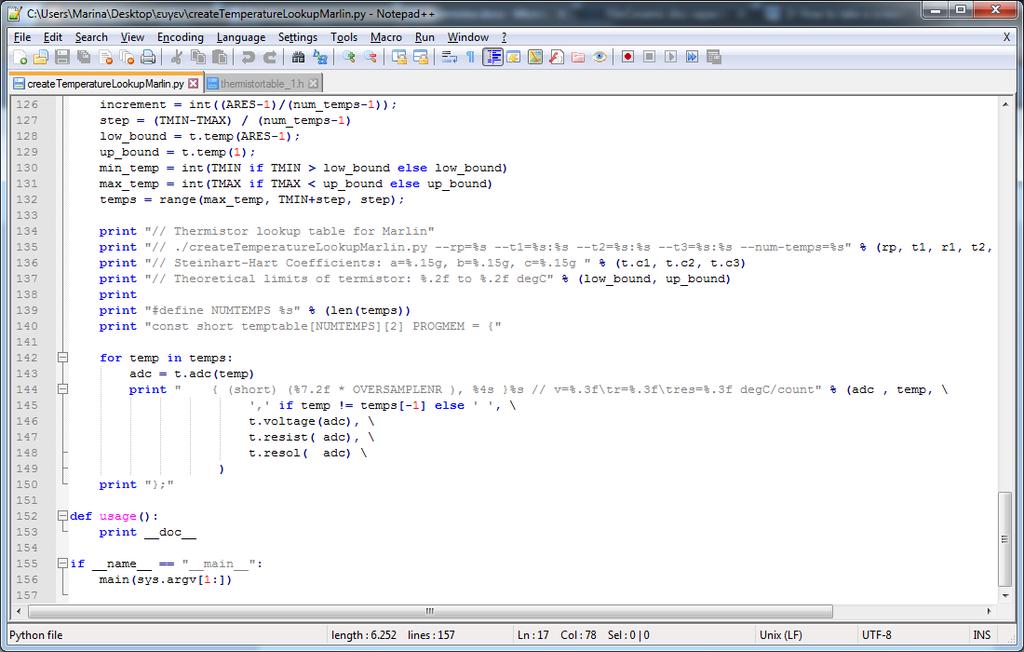Image resolution: width=1024 pixels, height=652 pixels.
Task: Open Folder as Workspace from the toolbar
Action: [578, 57]
